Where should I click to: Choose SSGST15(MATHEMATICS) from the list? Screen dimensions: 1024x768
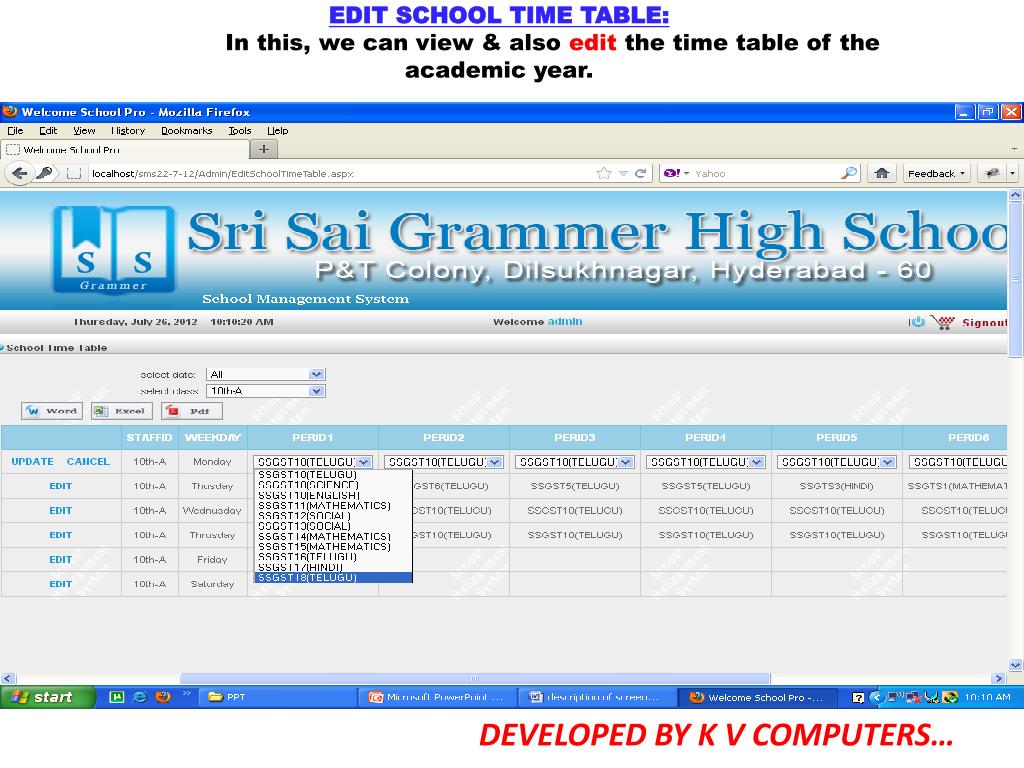pos(333,547)
